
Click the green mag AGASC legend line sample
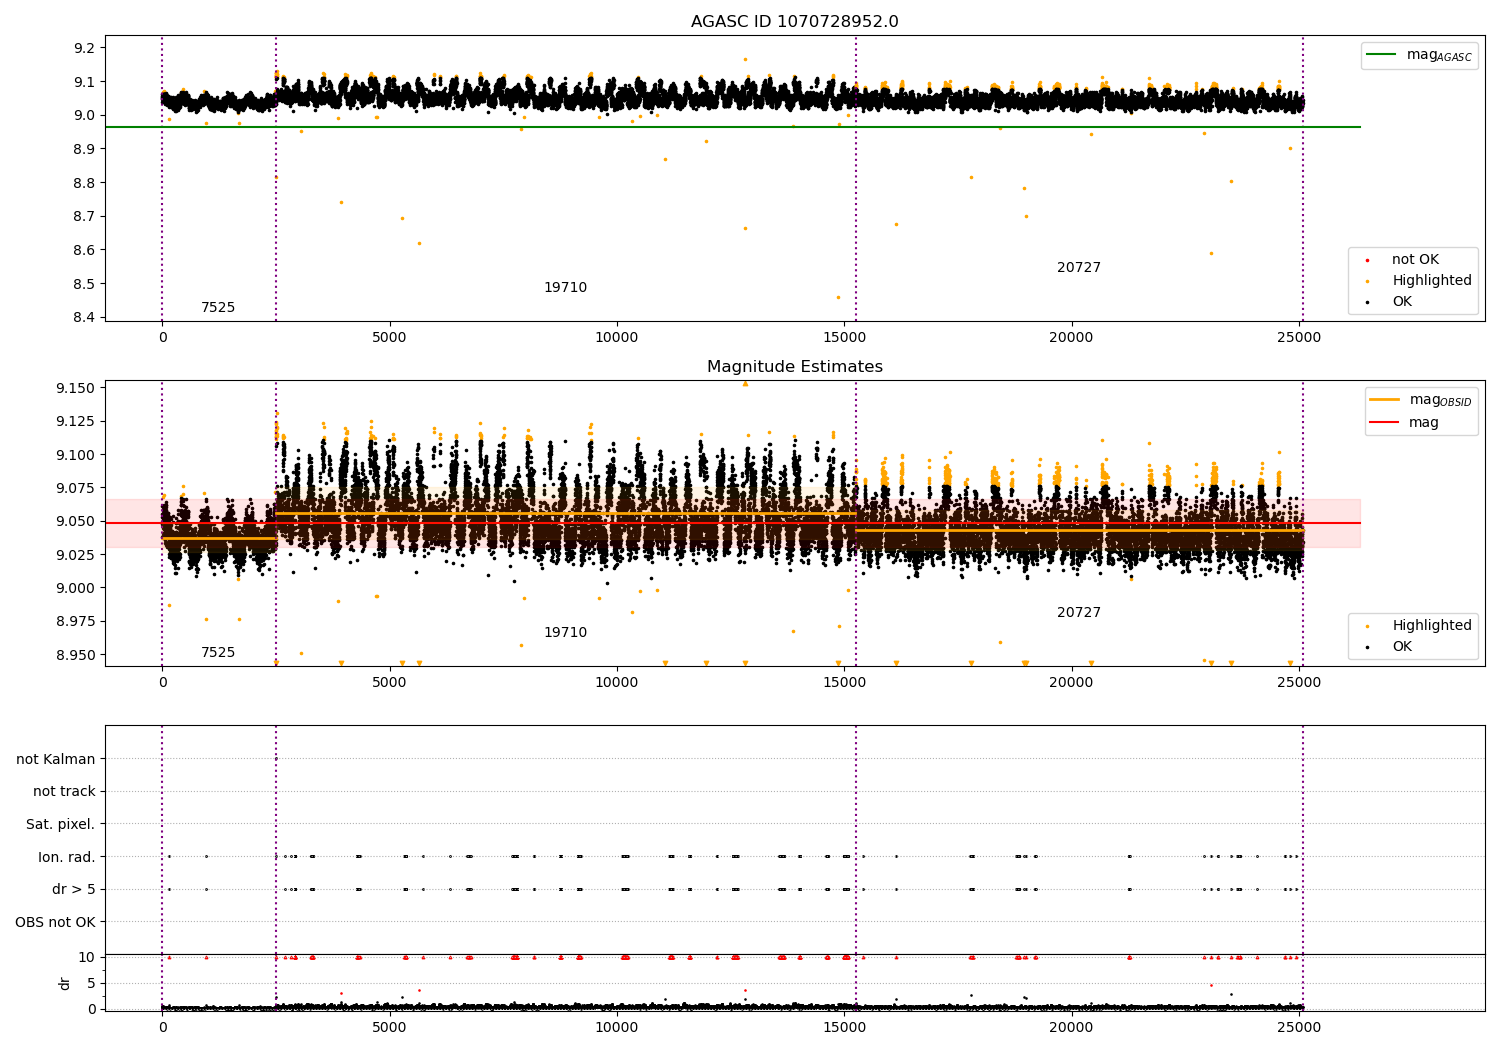point(1381,55)
